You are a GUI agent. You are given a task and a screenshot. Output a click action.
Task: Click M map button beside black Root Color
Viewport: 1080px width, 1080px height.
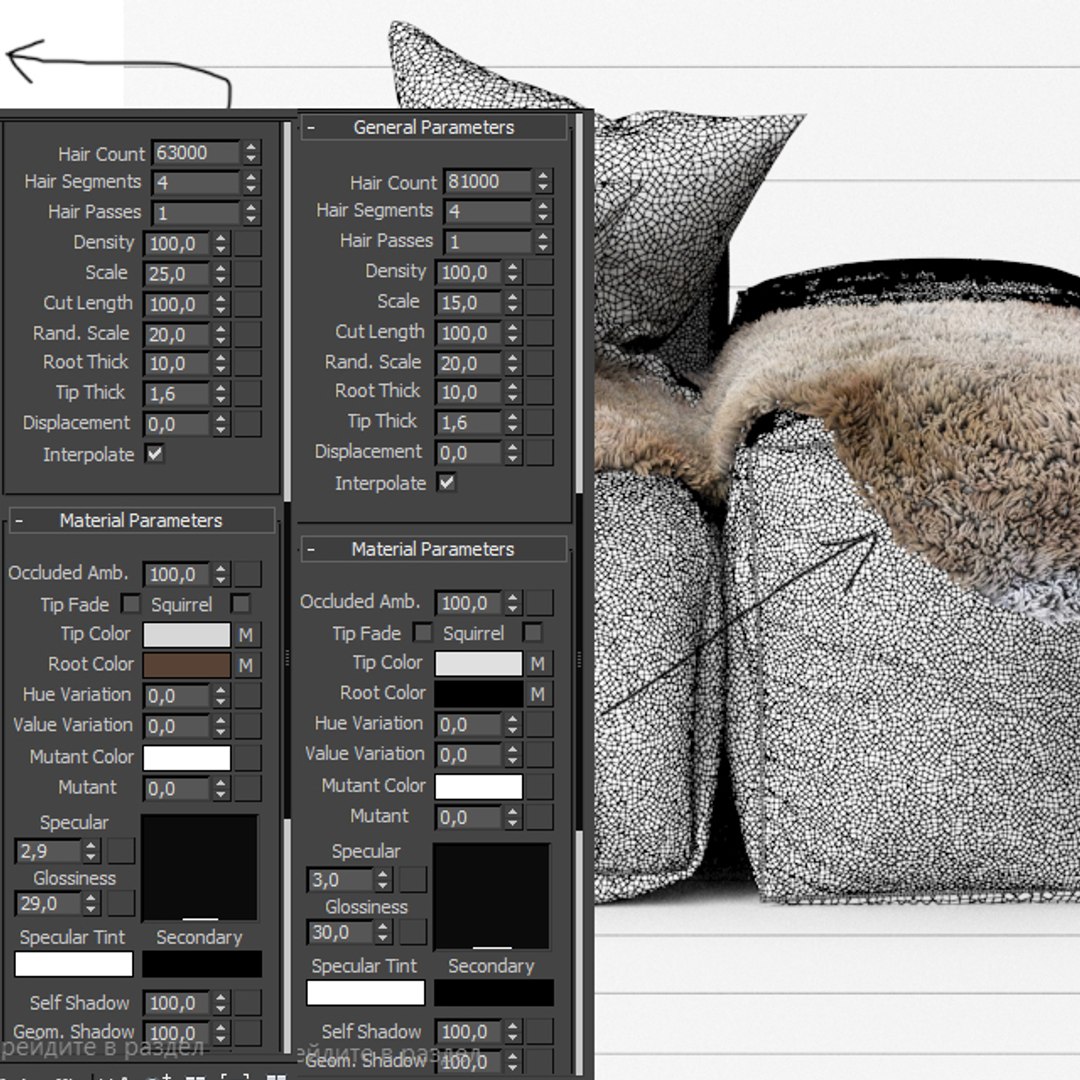point(538,694)
